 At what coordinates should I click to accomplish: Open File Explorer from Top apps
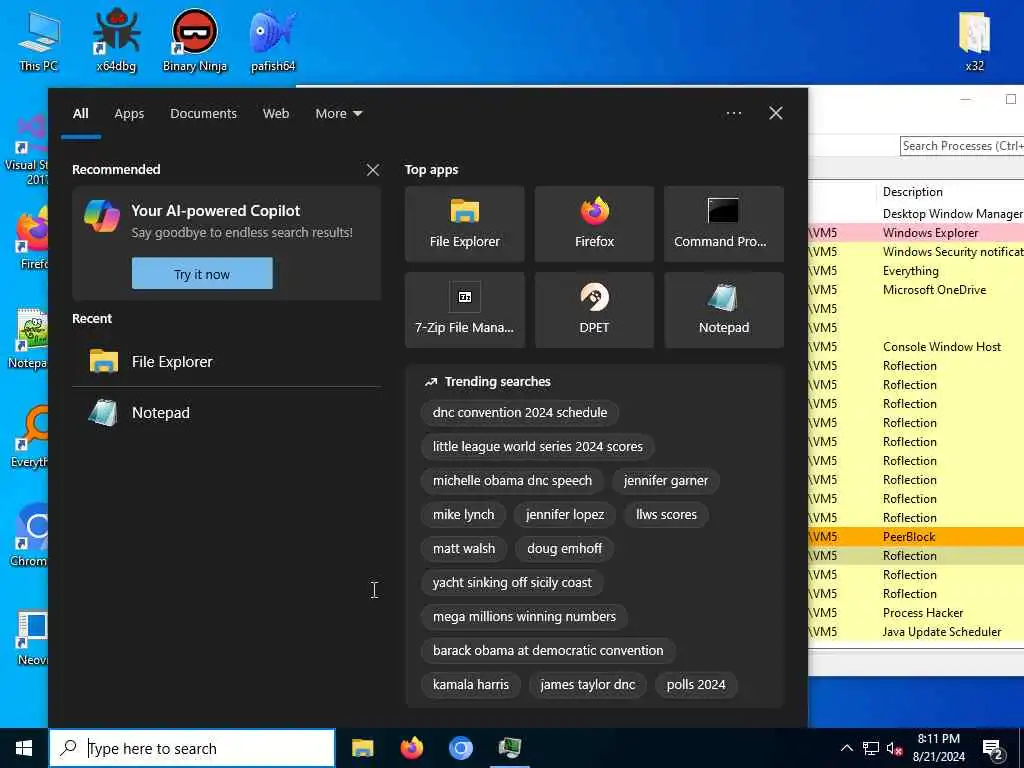[464, 224]
